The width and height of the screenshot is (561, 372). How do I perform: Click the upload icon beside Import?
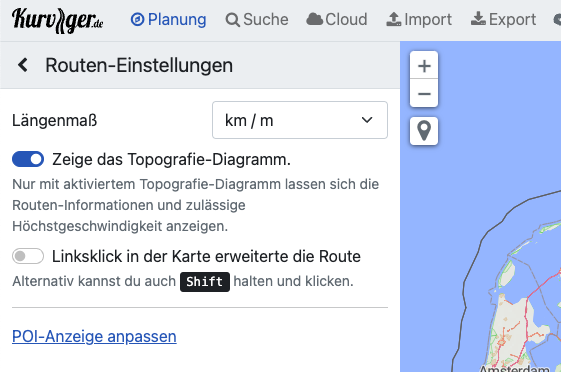[x=394, y=19]
